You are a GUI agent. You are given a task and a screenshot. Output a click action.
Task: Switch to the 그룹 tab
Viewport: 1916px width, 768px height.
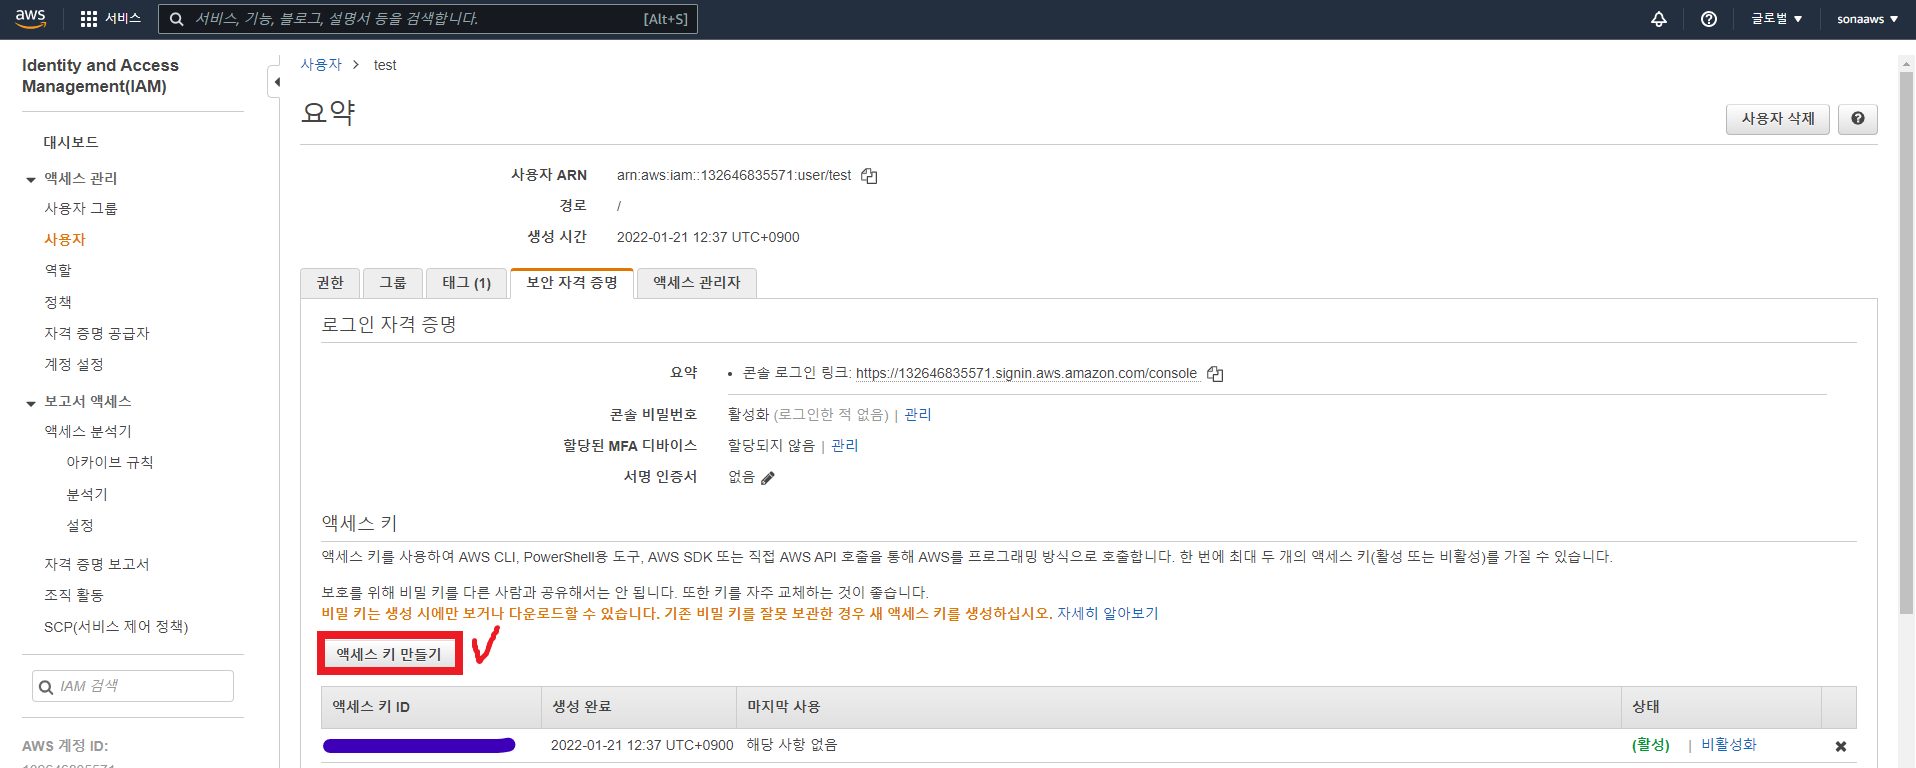click(x=392, y=283)
